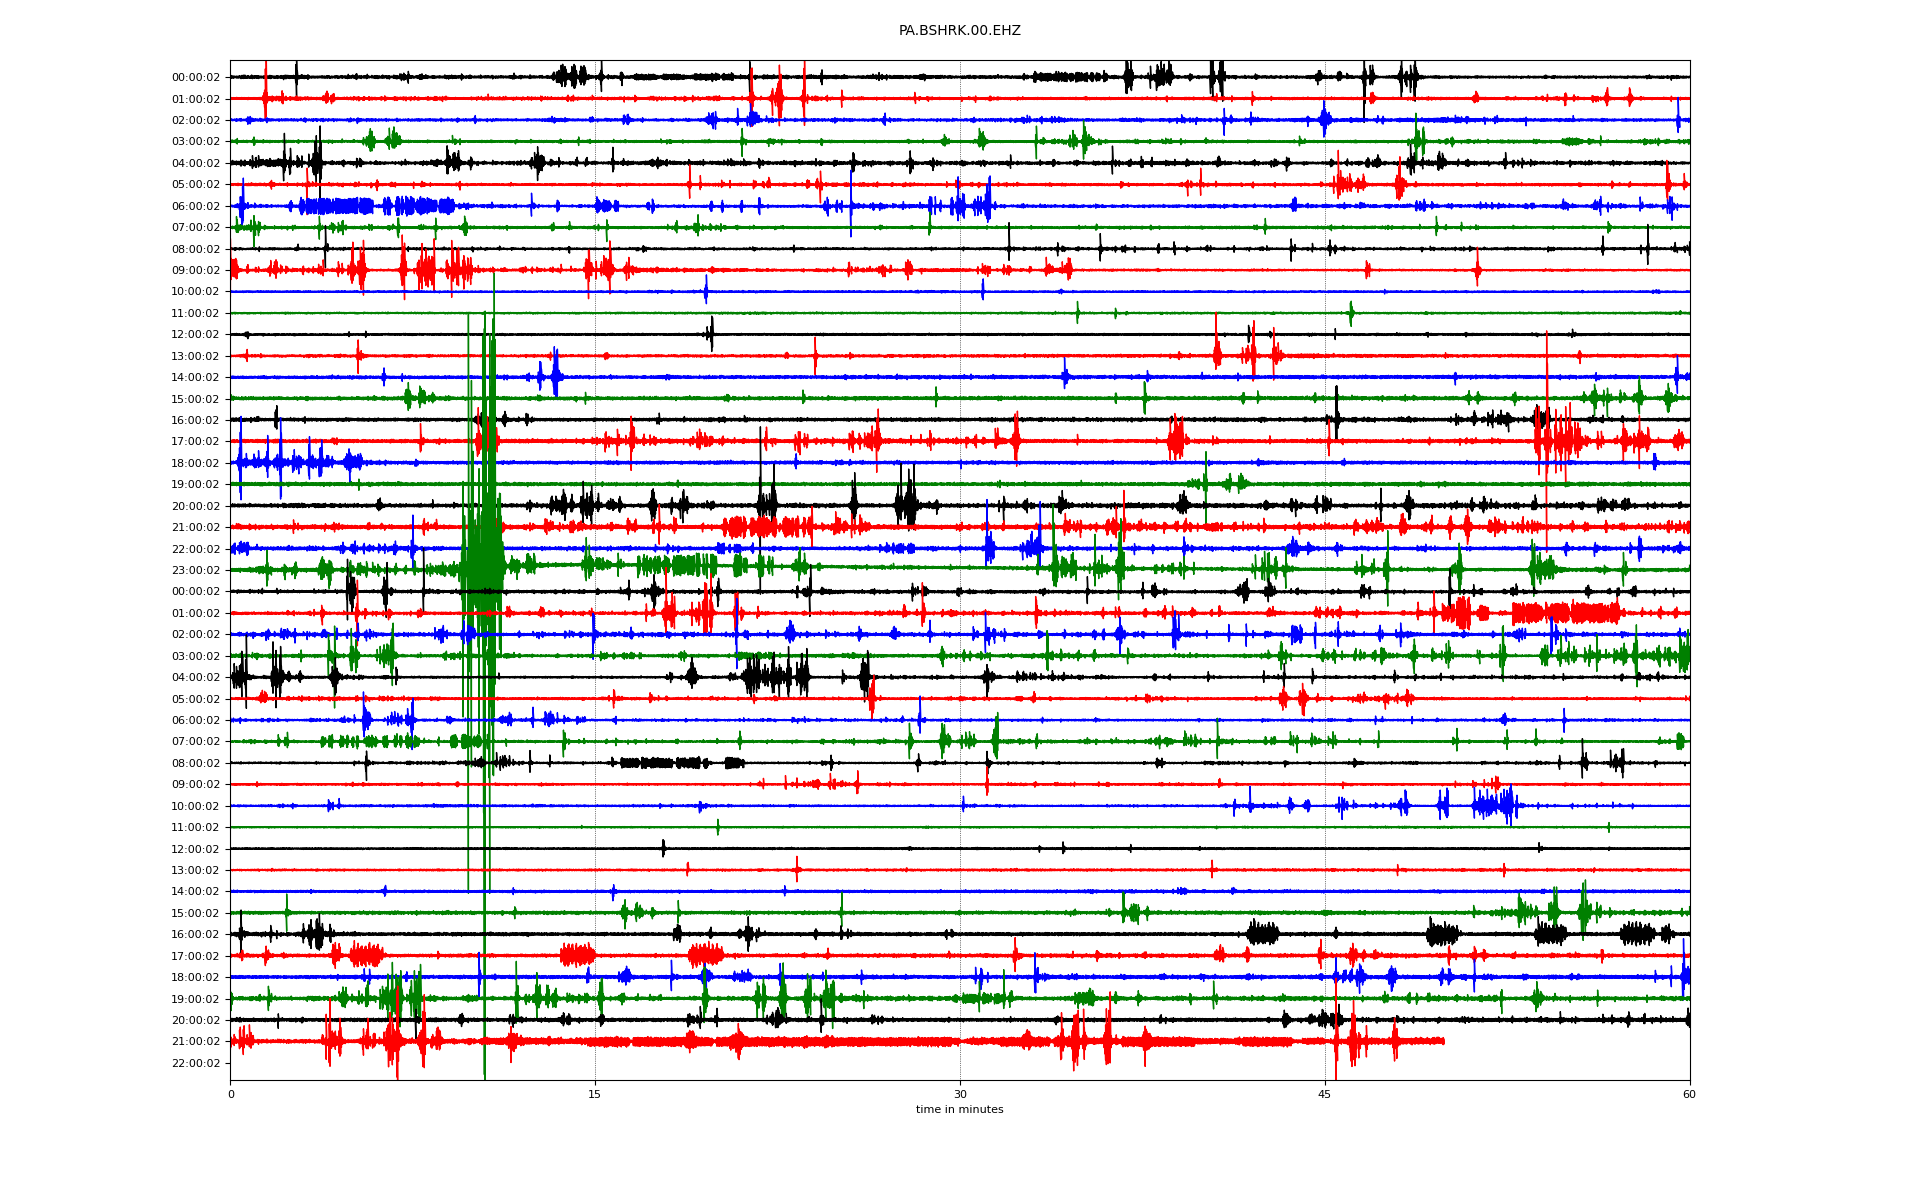Viewport: 1920px width, 1200px height.
Task: Click the 0 tick on the time axis
Action: pos(231,1094)
